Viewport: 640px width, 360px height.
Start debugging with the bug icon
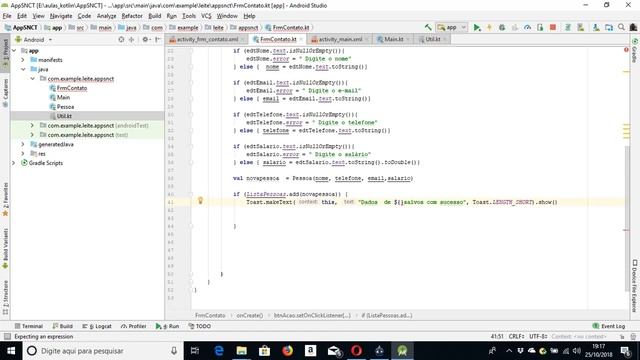[502, 27]
